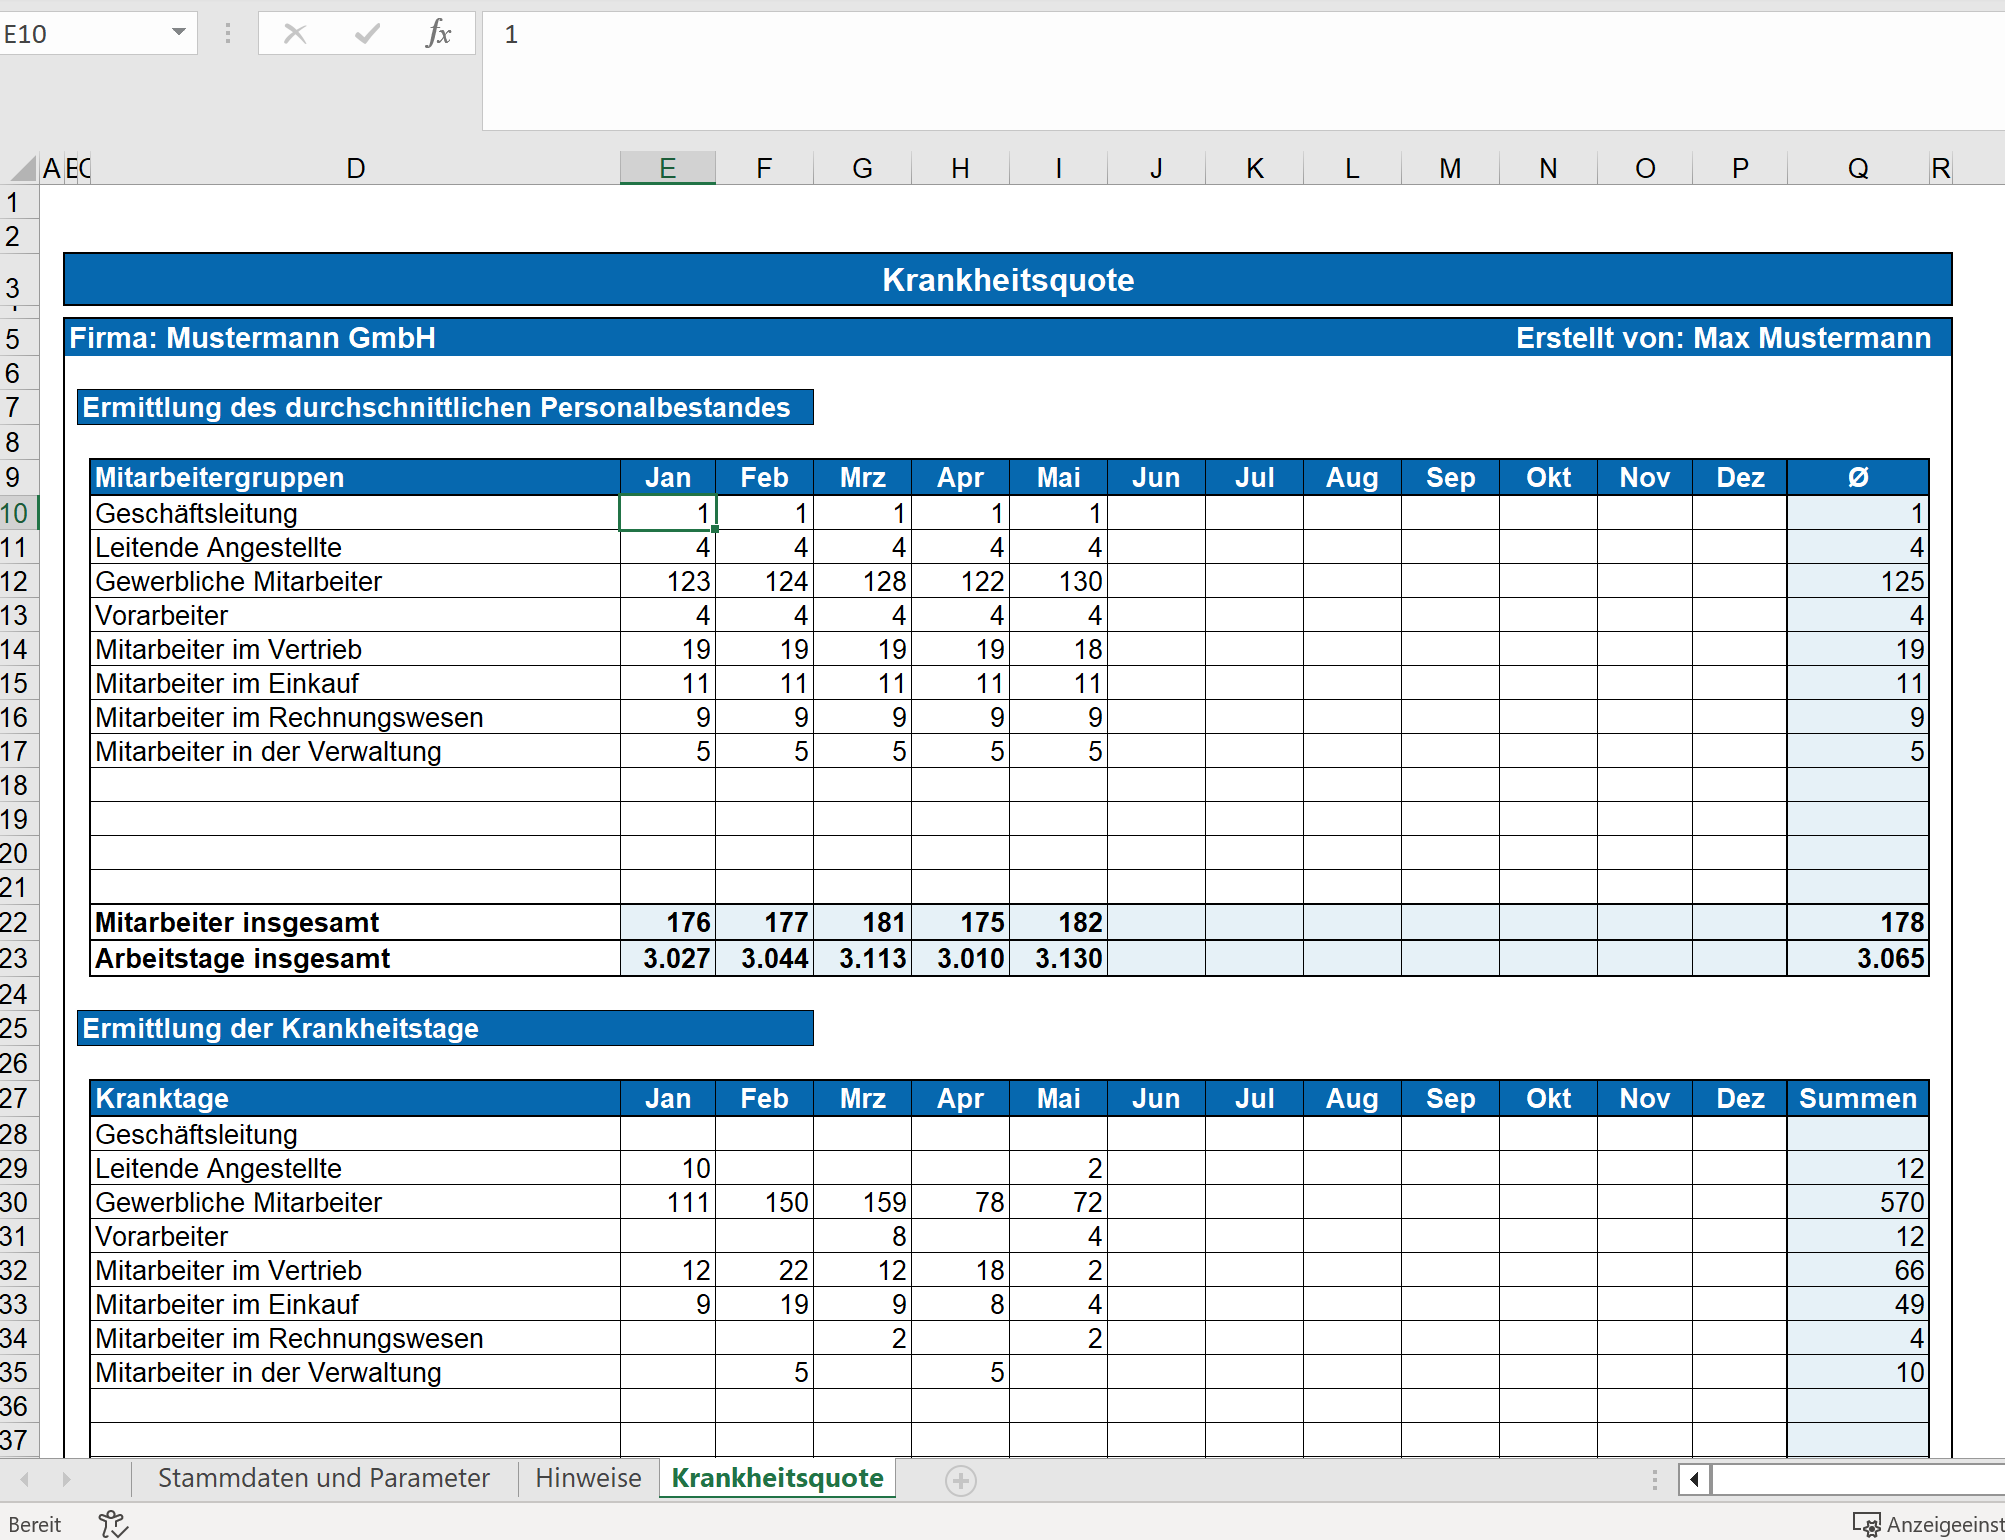This screenshot has width=2005, height=1540.
Task: Click the Ø average column header cell
Action: [x=1858, y=477]
